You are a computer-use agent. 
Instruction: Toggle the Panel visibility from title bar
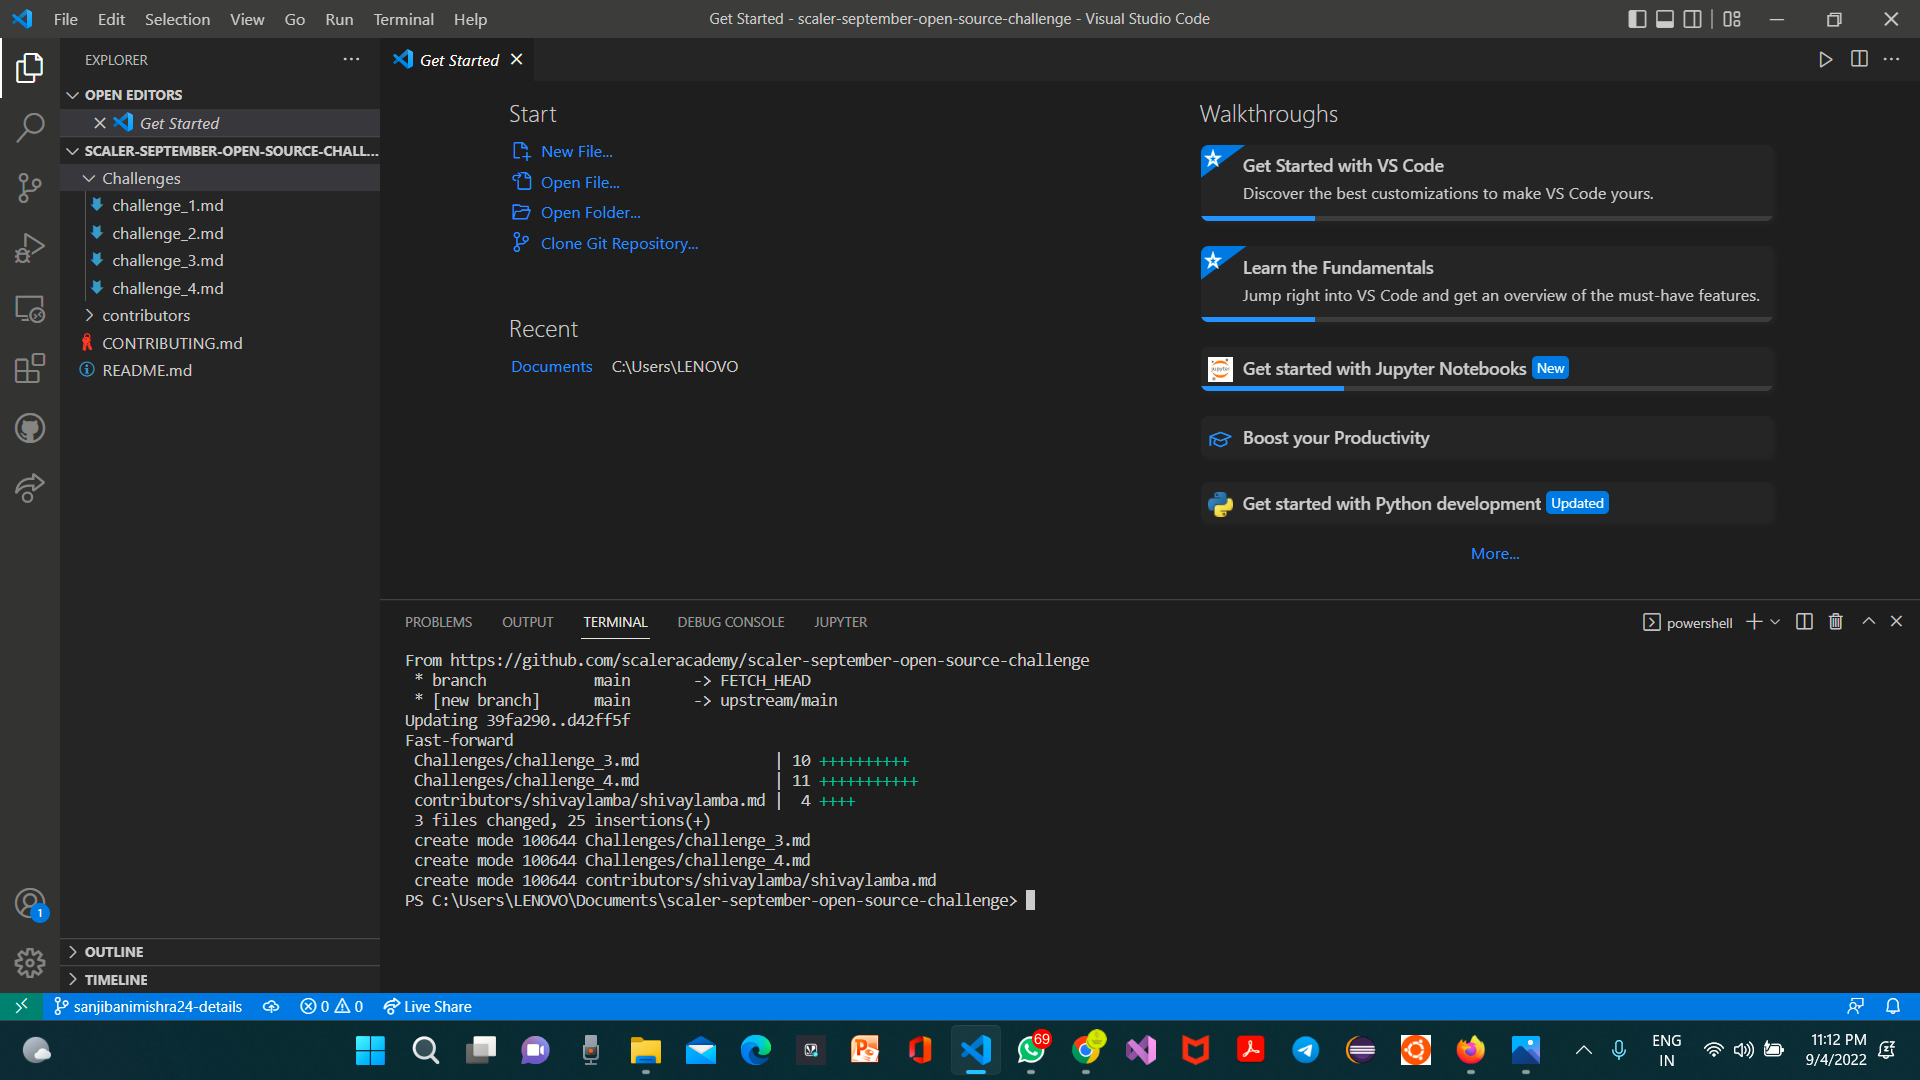coord(1664,19)
